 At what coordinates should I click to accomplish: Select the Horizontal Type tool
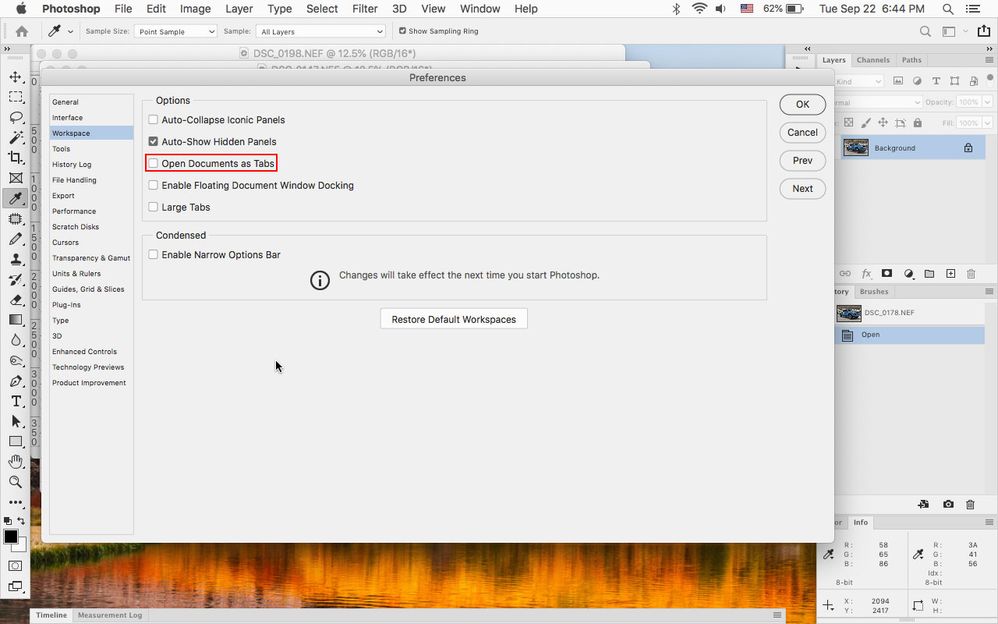click(x=15, y=401)
